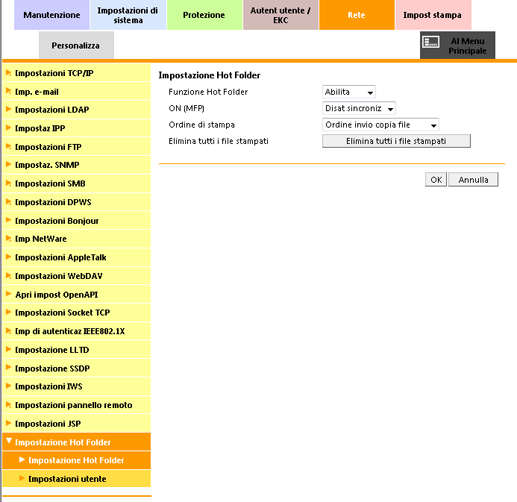This screenshot has height=502, width=517.
Task: Open Impostazioni pannello remoto section
Action: tap(77, 405)
